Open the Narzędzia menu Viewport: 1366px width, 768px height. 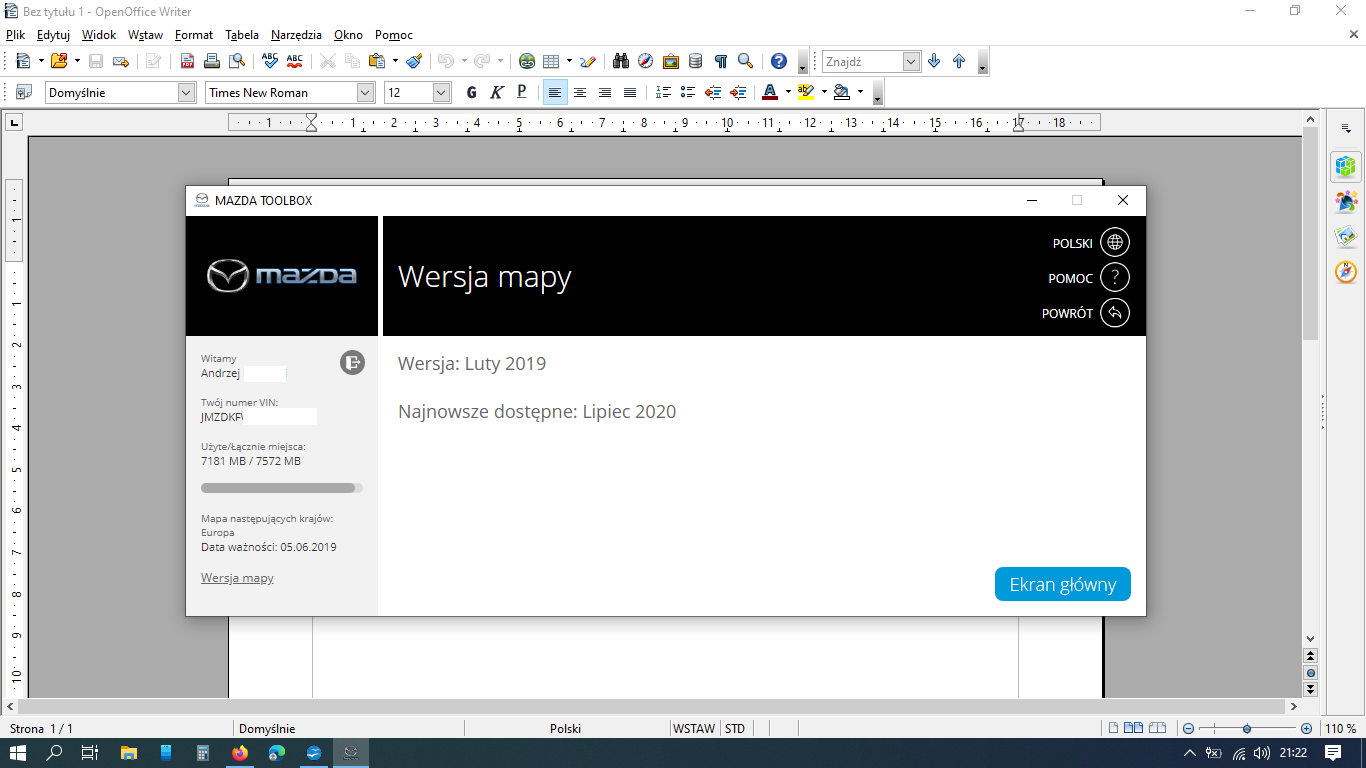pyautogui.click(x=297, y=34)
